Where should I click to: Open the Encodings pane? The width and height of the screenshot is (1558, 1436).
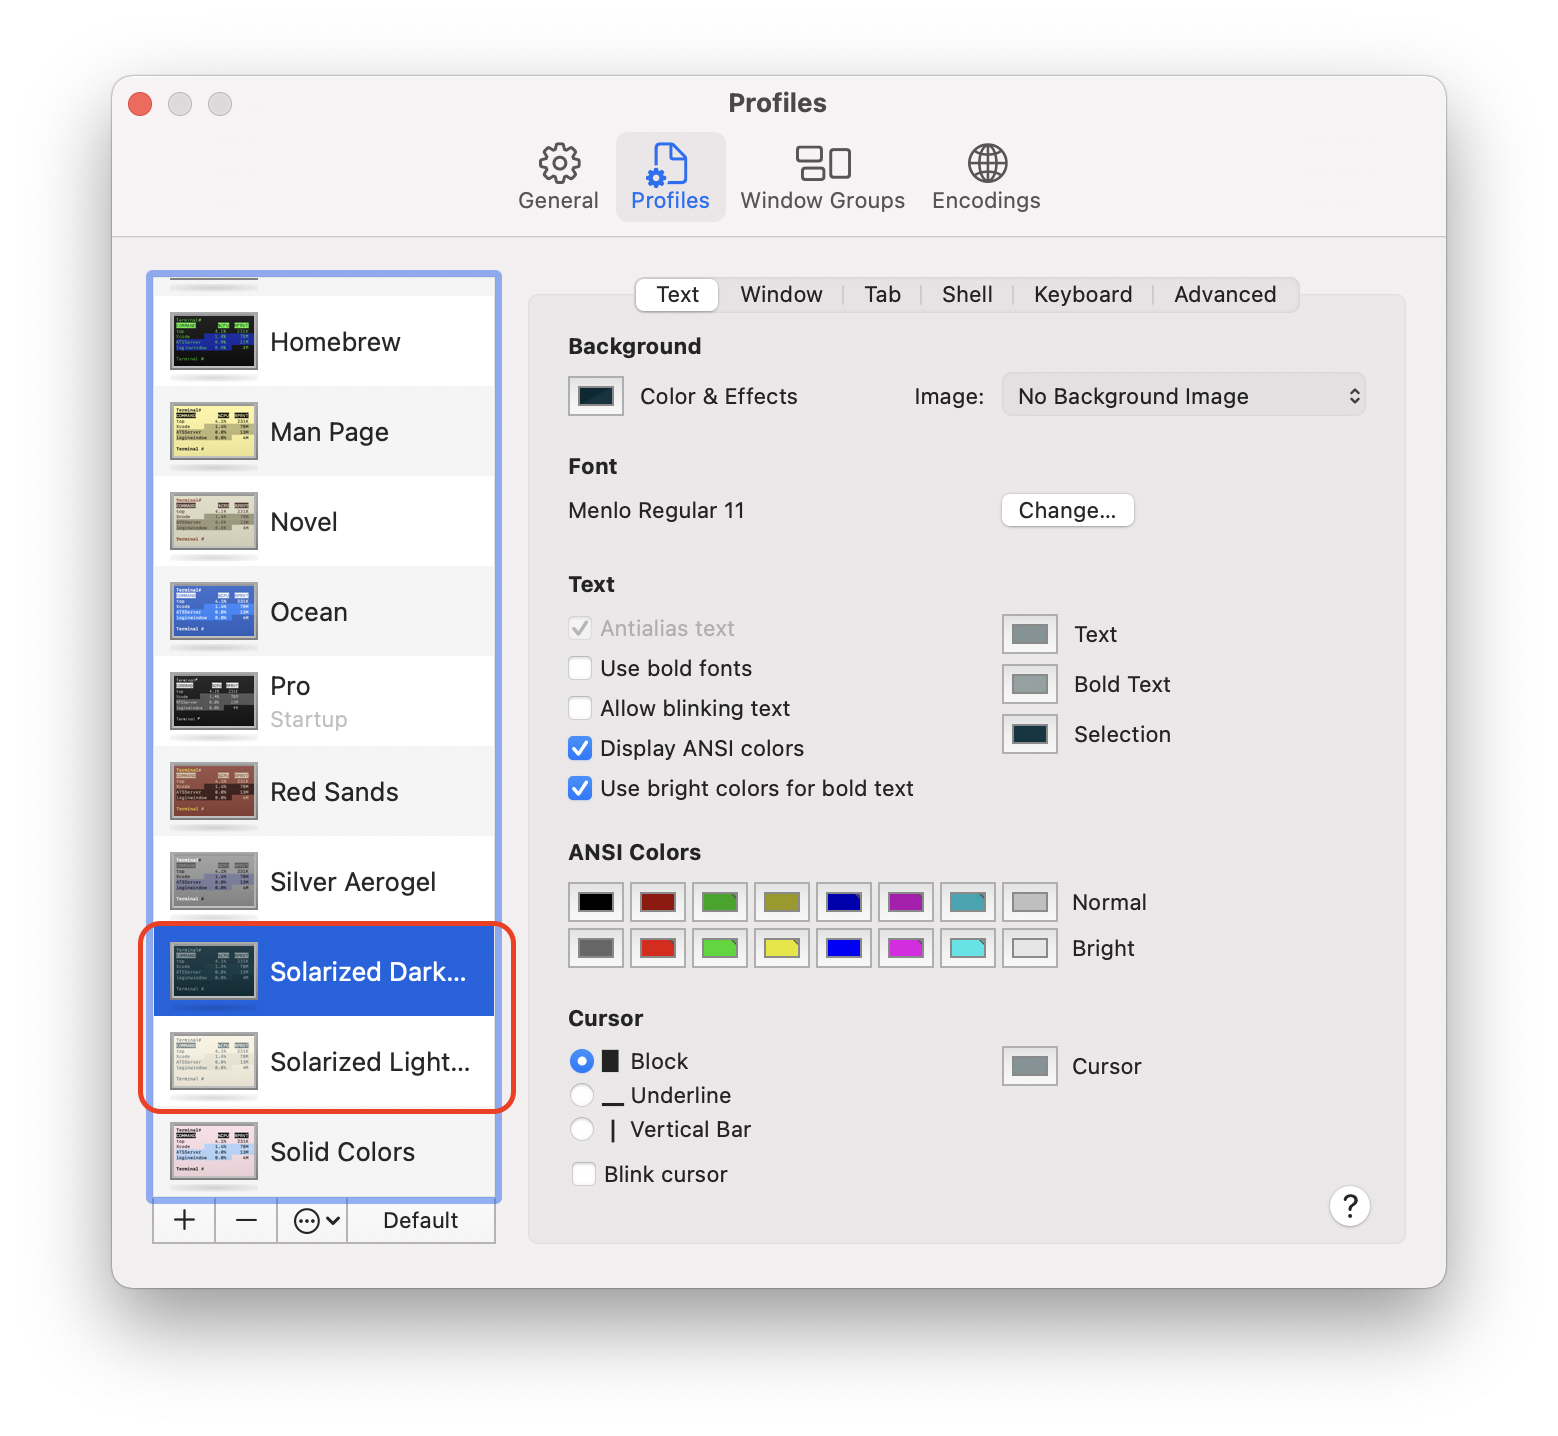click(986, 177)
